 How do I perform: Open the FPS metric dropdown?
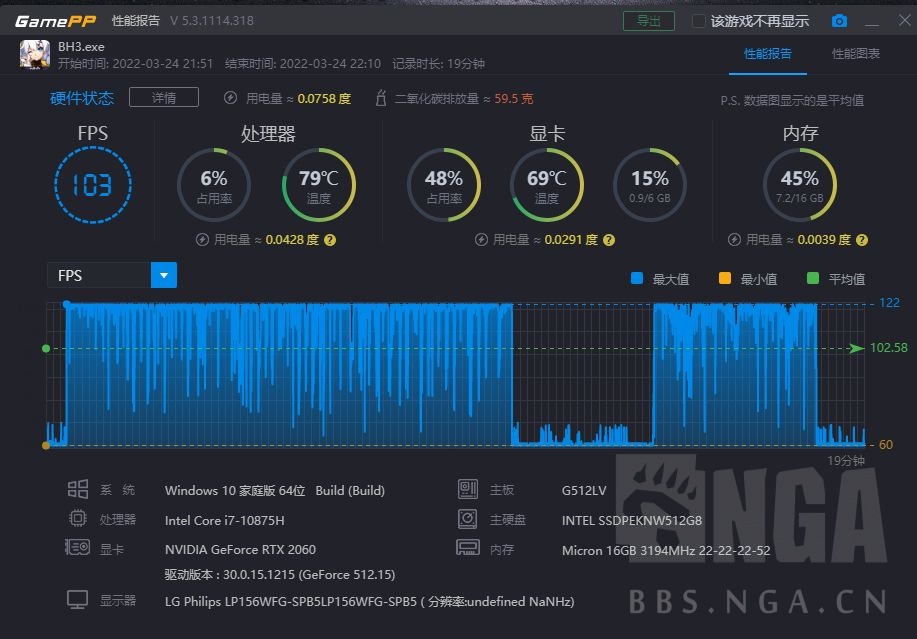coord(163,275)
